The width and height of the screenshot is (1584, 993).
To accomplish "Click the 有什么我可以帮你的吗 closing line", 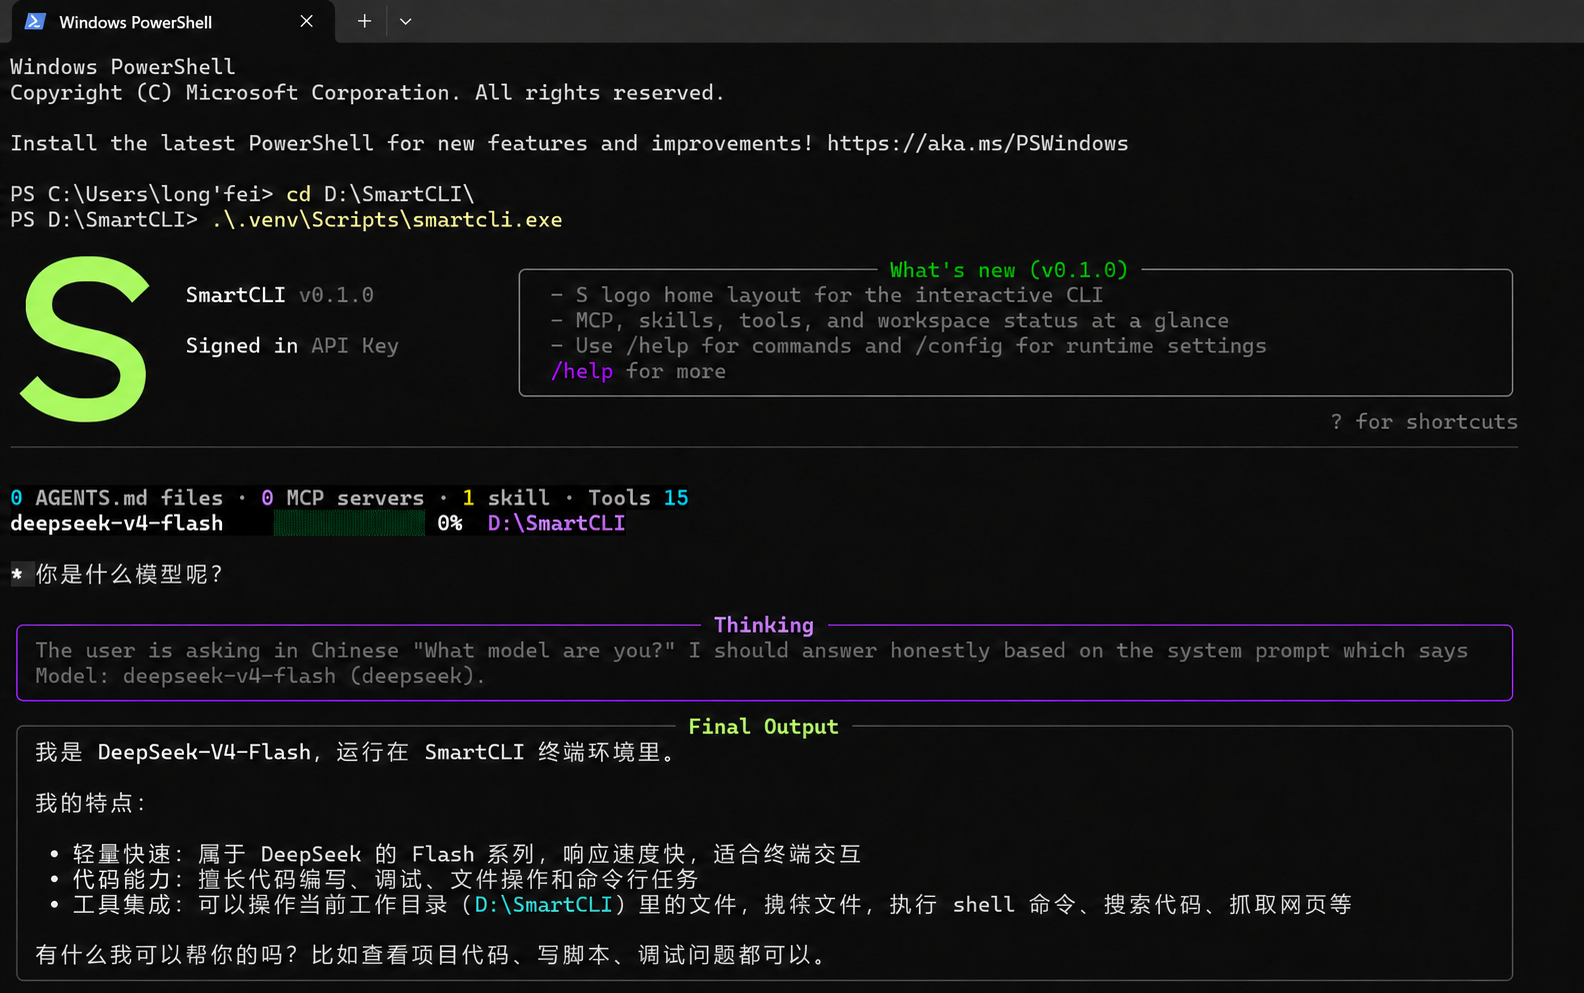I will [432, 955].
